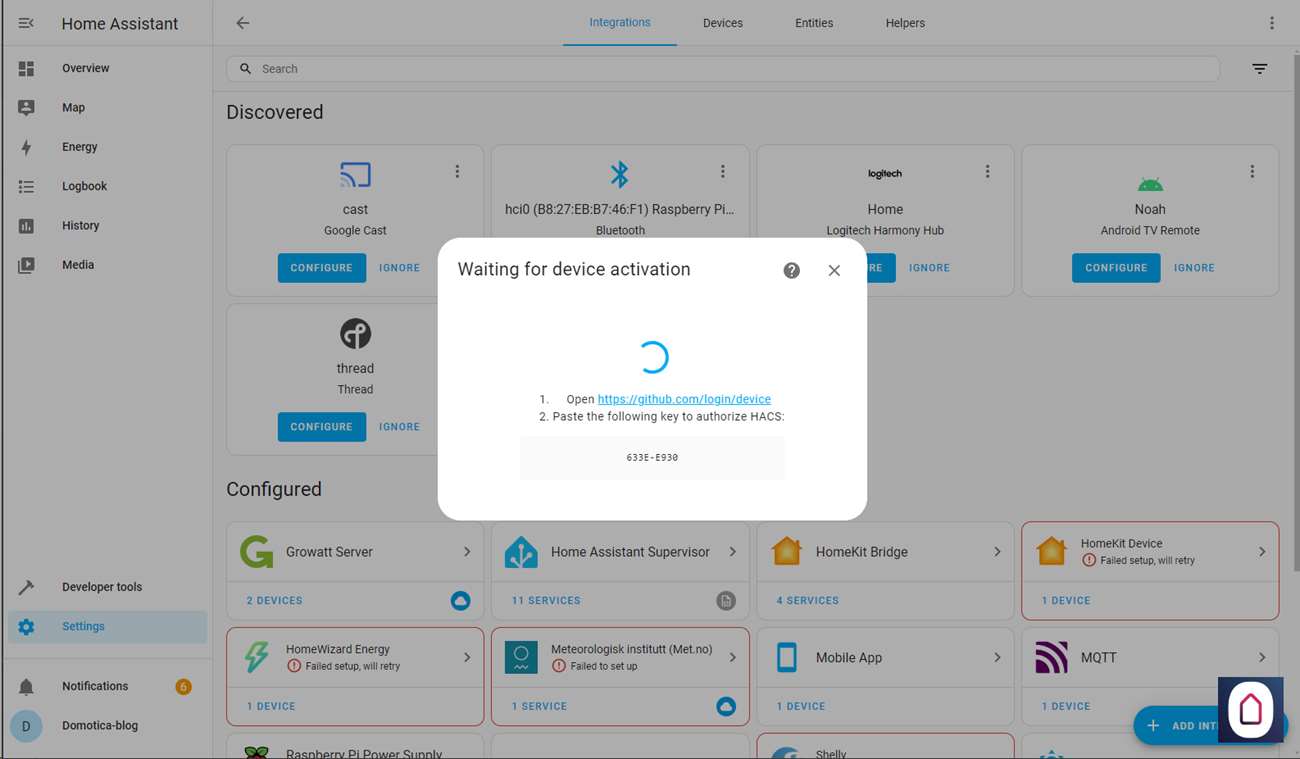Image resolution: width=1300 pixels, height=759 pixels.
Task: Open Met.no 1 Service link
Action: click(540, 707)
